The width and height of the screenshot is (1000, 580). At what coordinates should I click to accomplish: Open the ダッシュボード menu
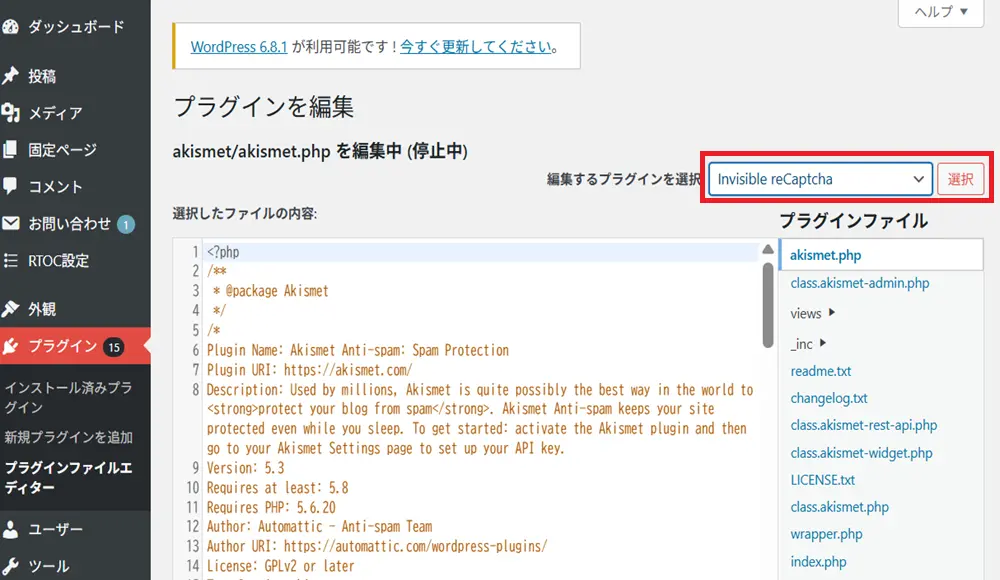[76, 27]
